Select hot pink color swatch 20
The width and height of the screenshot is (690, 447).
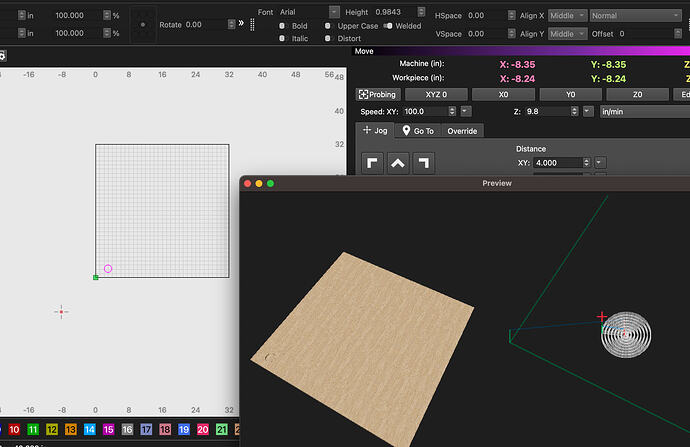(x=203, y=429)
